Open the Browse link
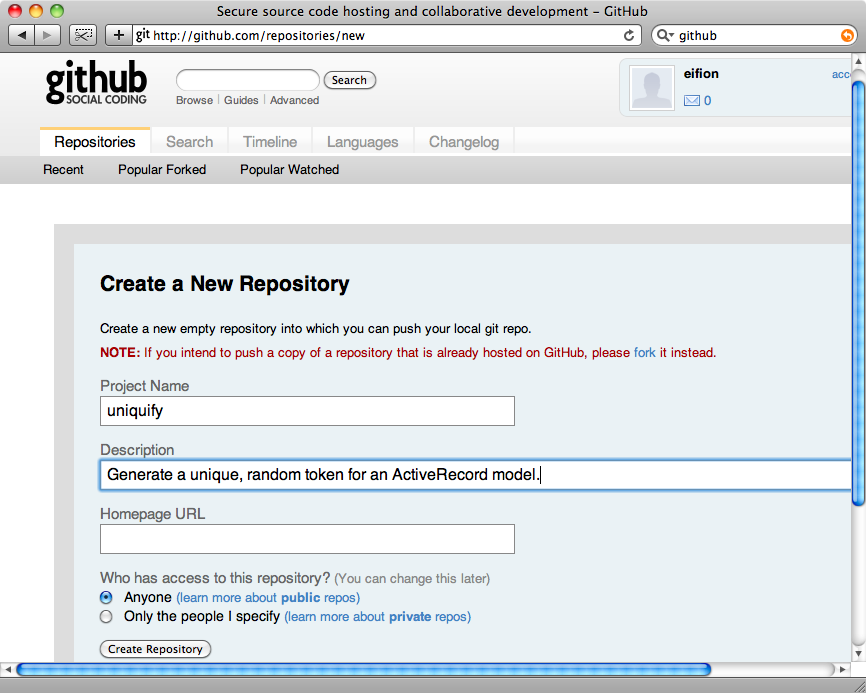This screenshot has height=693, width=866. 194,100
